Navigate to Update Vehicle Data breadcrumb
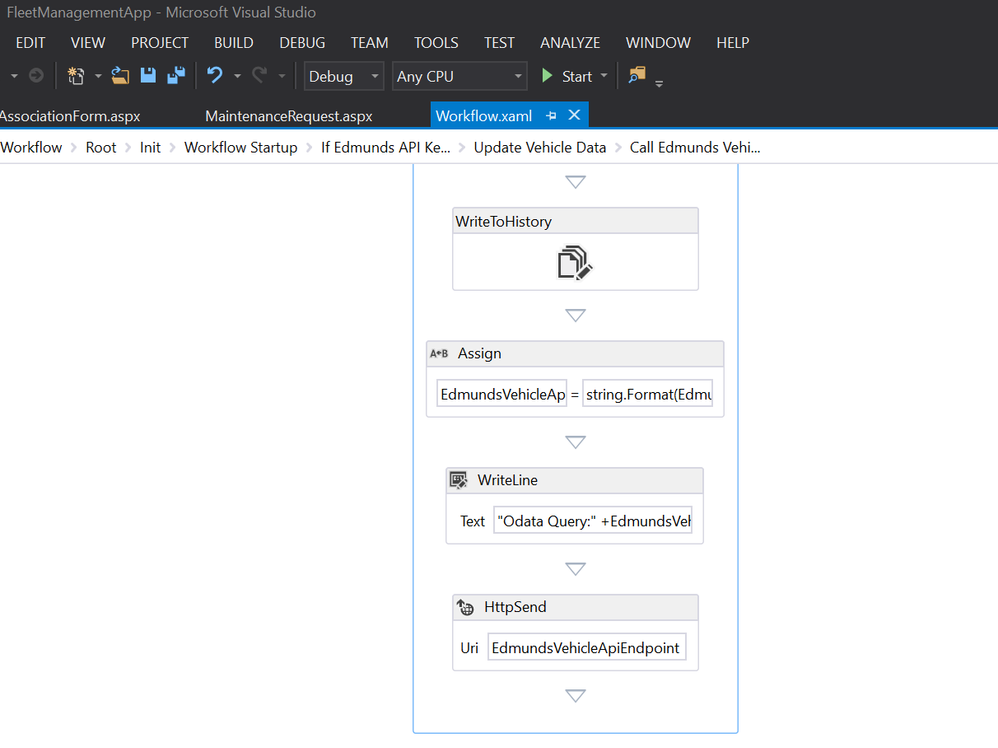Image resolution: width=998 pixels, height=748 pixels. pyautogui.click(x=540, y=148)
